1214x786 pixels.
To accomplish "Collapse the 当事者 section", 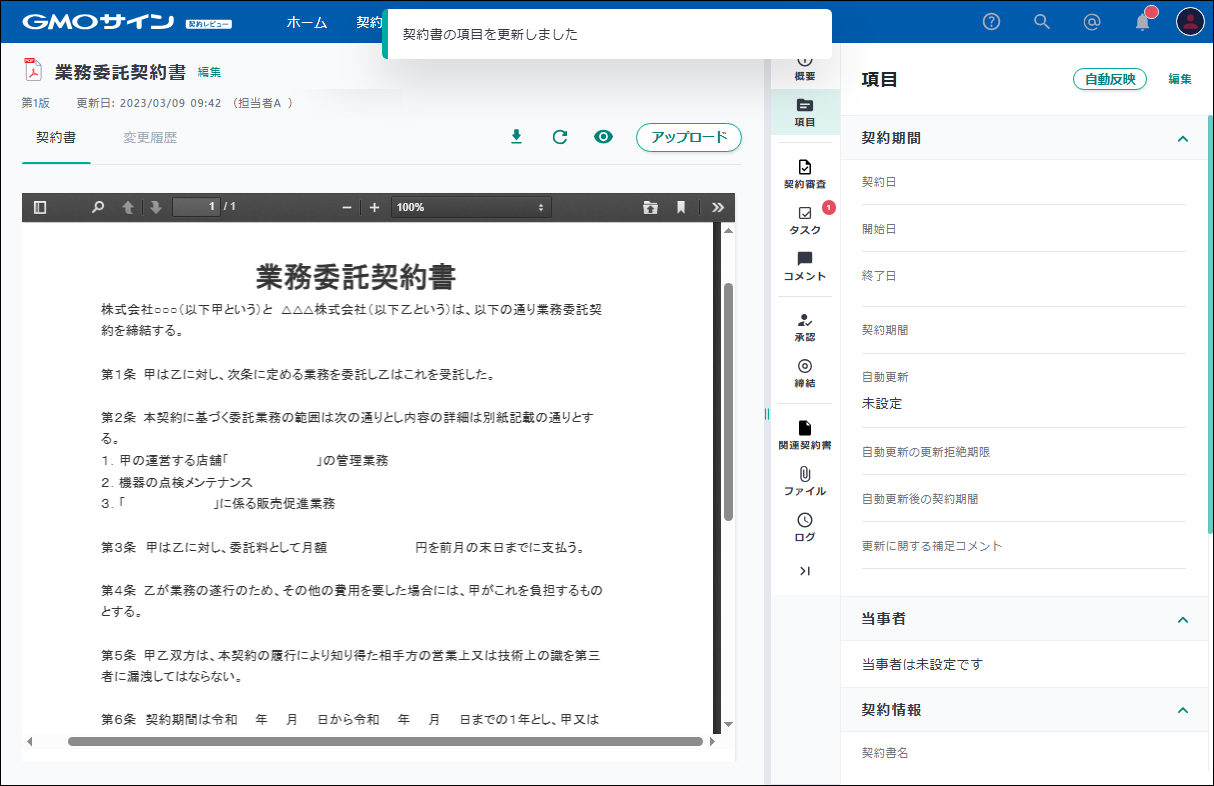I will coord(1183,620).
